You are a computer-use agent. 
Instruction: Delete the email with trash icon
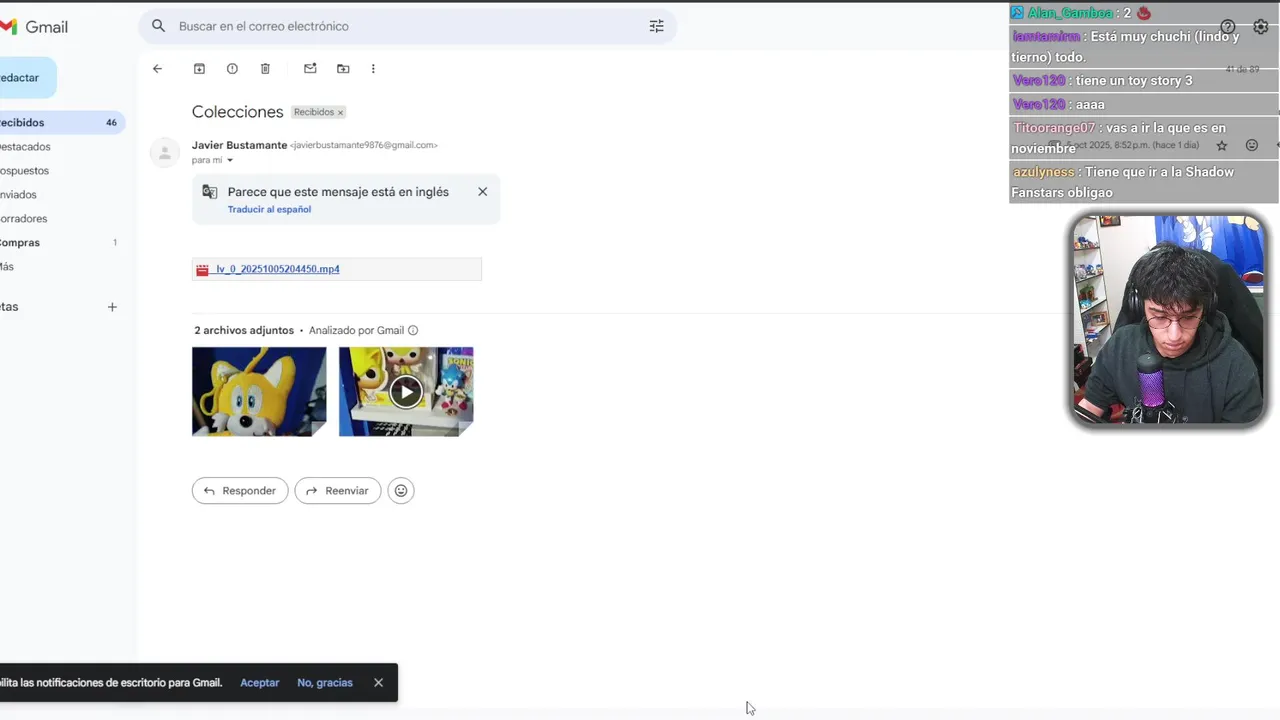click(265, 69)
